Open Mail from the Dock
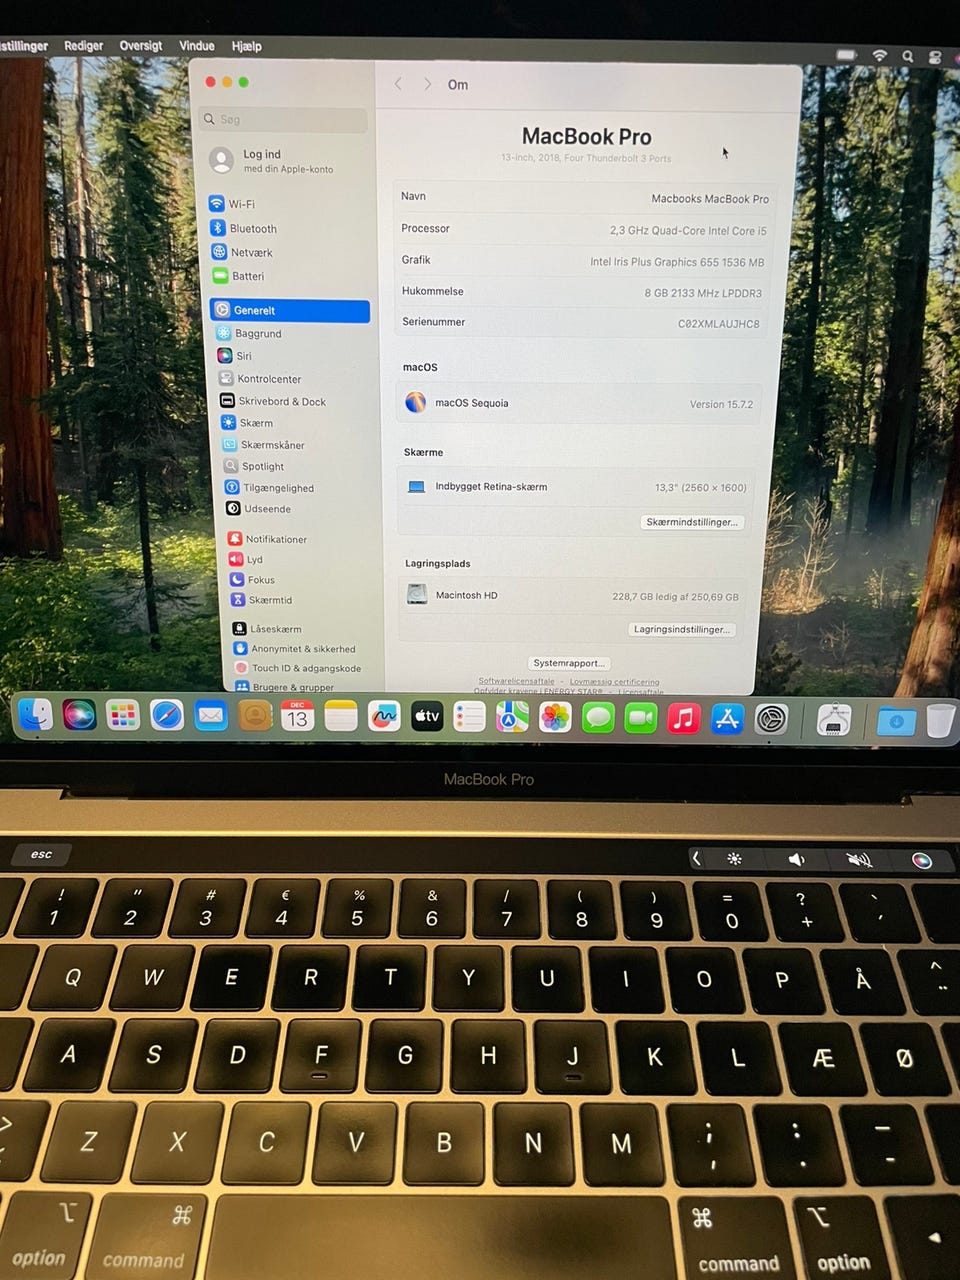This screenshot has width=960, height=1280. pyautogui.click(x=210, y=716)
